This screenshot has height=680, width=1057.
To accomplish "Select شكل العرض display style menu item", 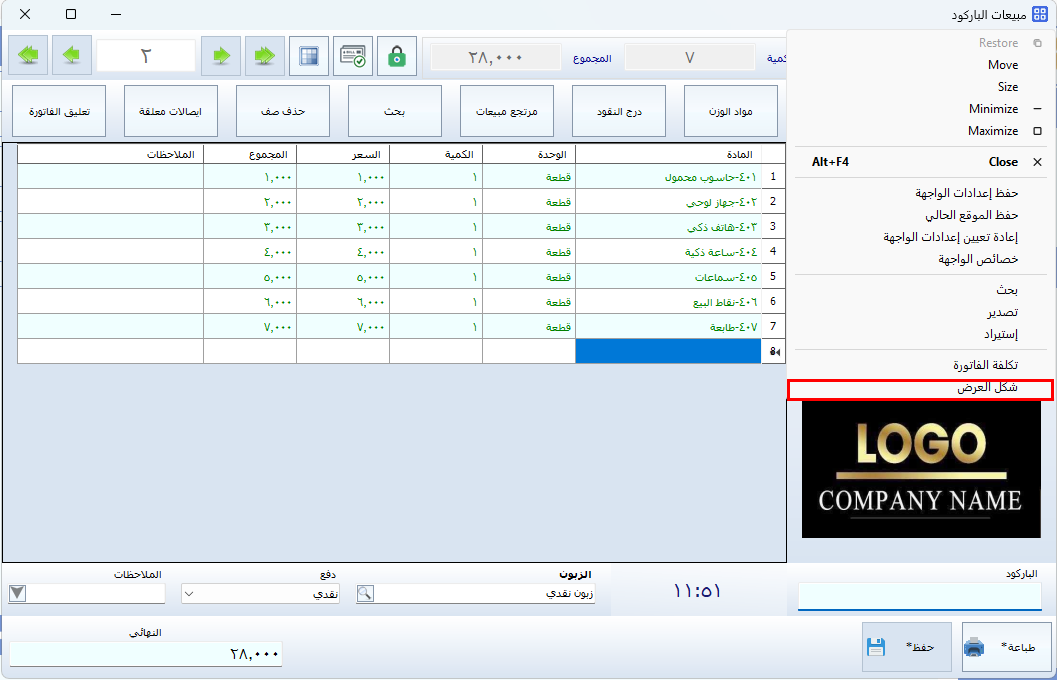I will tap(921, 388).
